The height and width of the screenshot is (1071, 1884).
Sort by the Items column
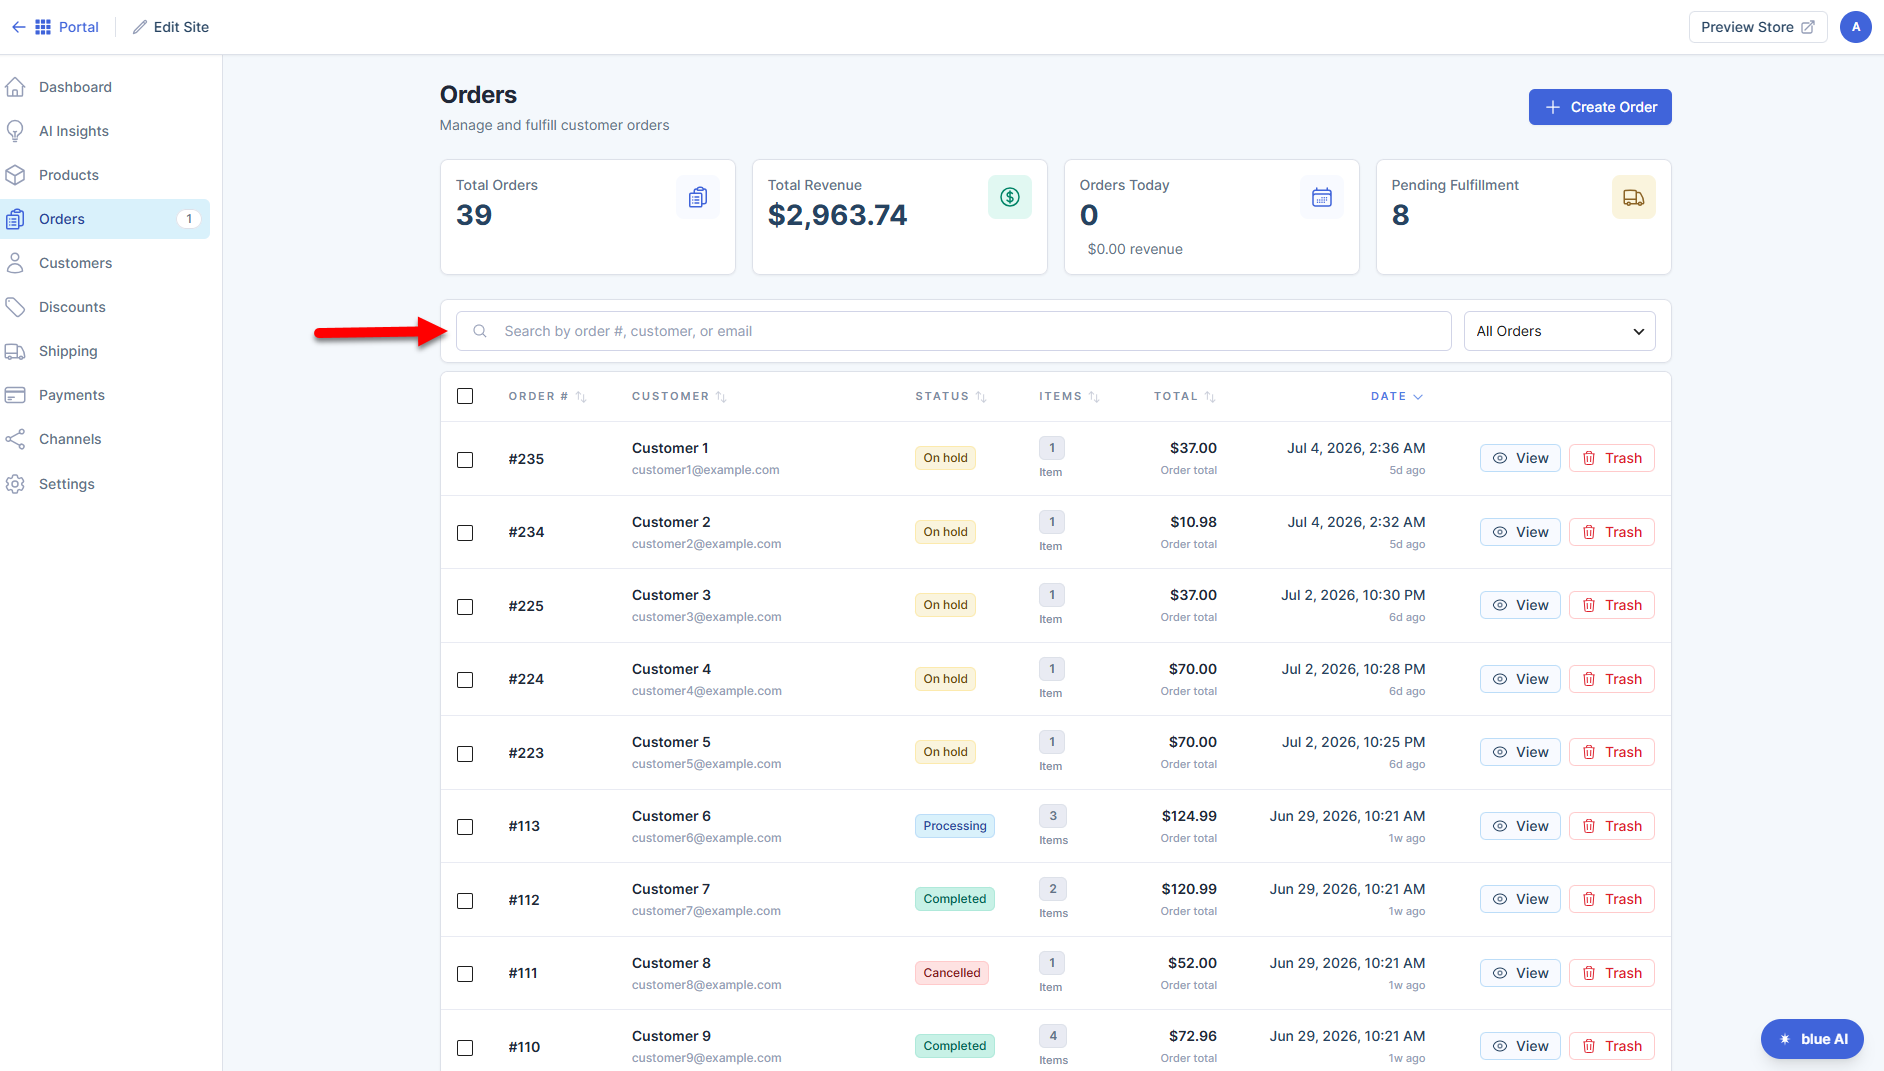1069,396
